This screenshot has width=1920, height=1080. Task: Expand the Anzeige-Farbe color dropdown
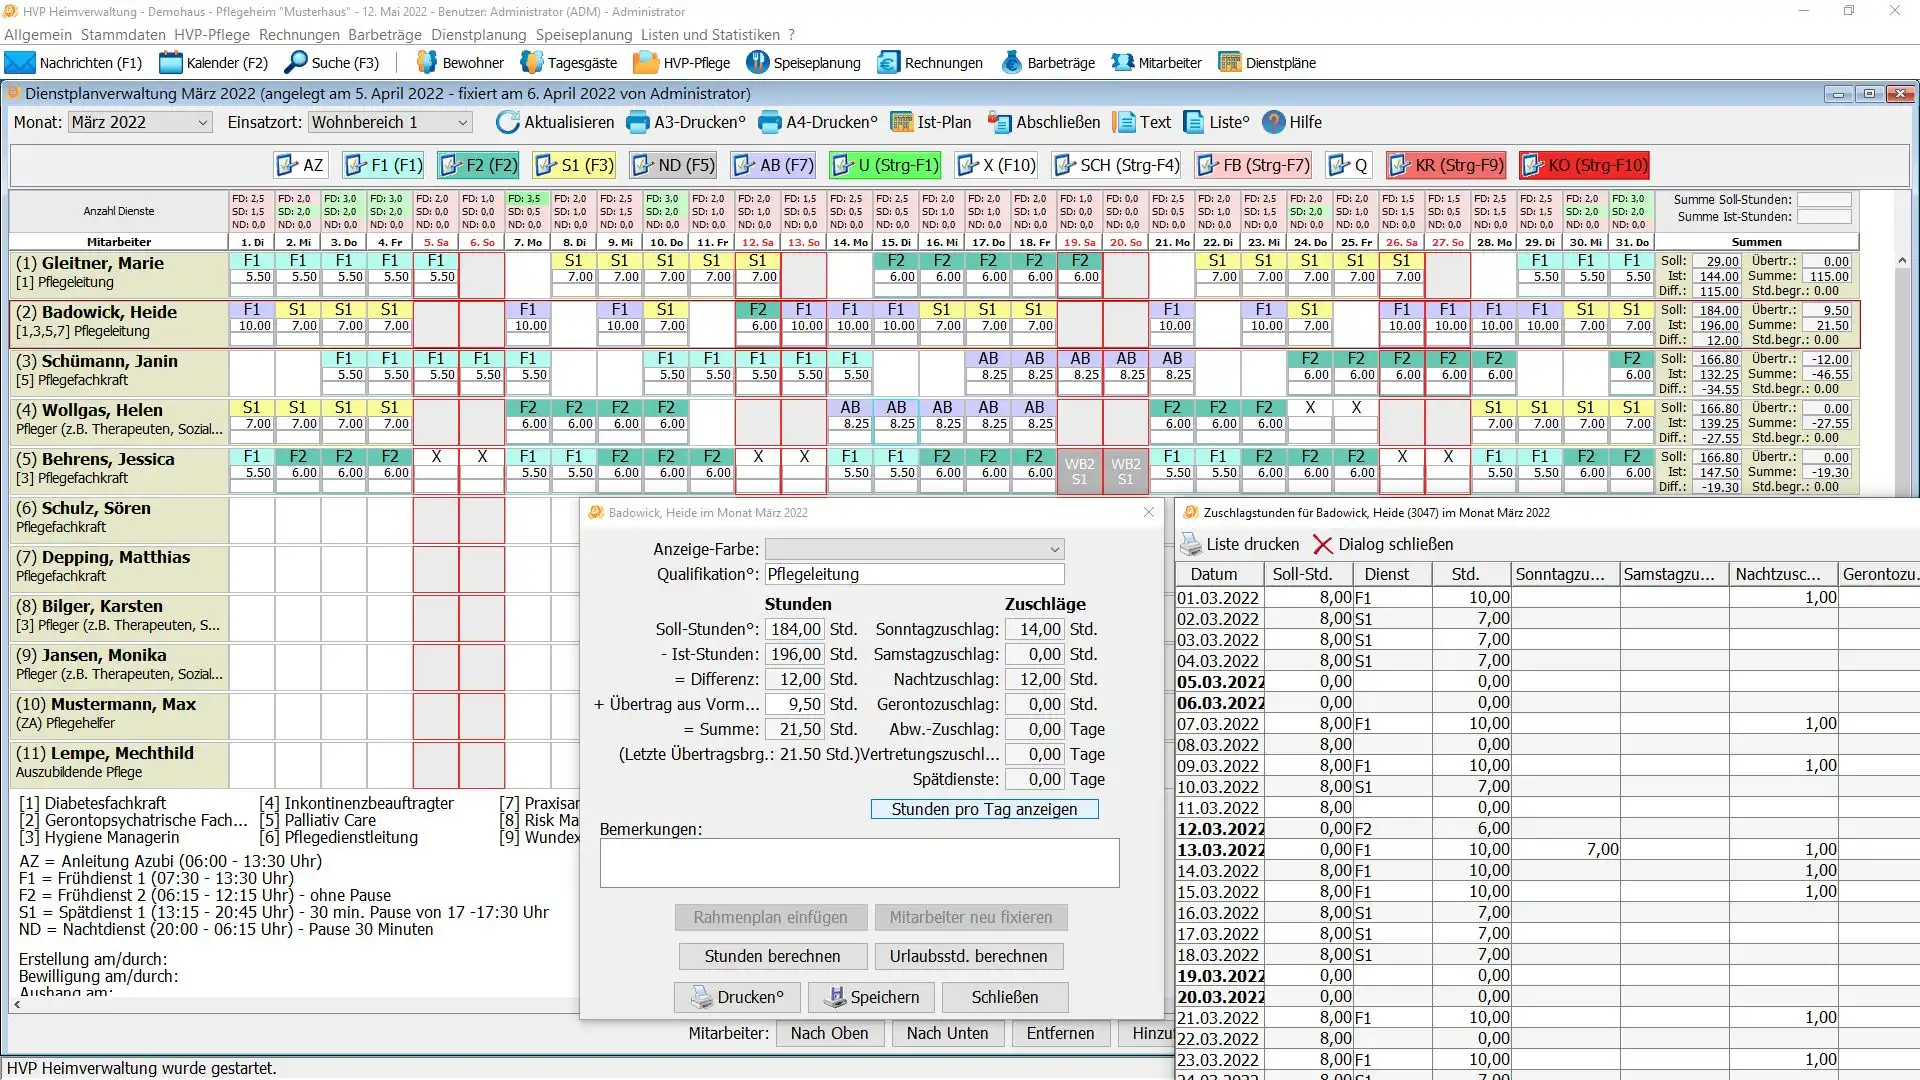(x=1054, y=549)
